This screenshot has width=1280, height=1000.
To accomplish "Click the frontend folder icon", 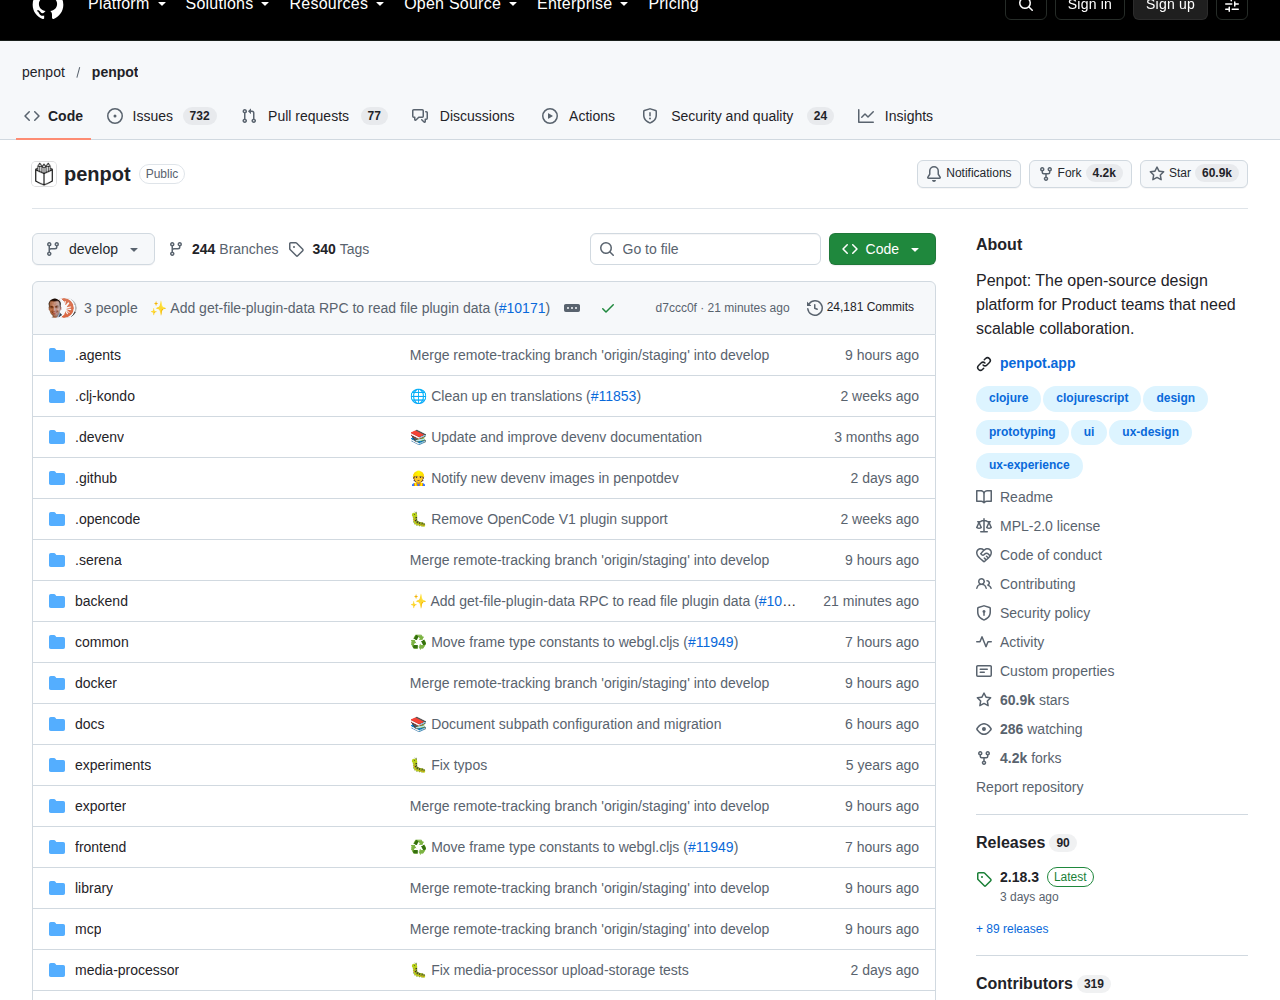I will click(57, 847).
